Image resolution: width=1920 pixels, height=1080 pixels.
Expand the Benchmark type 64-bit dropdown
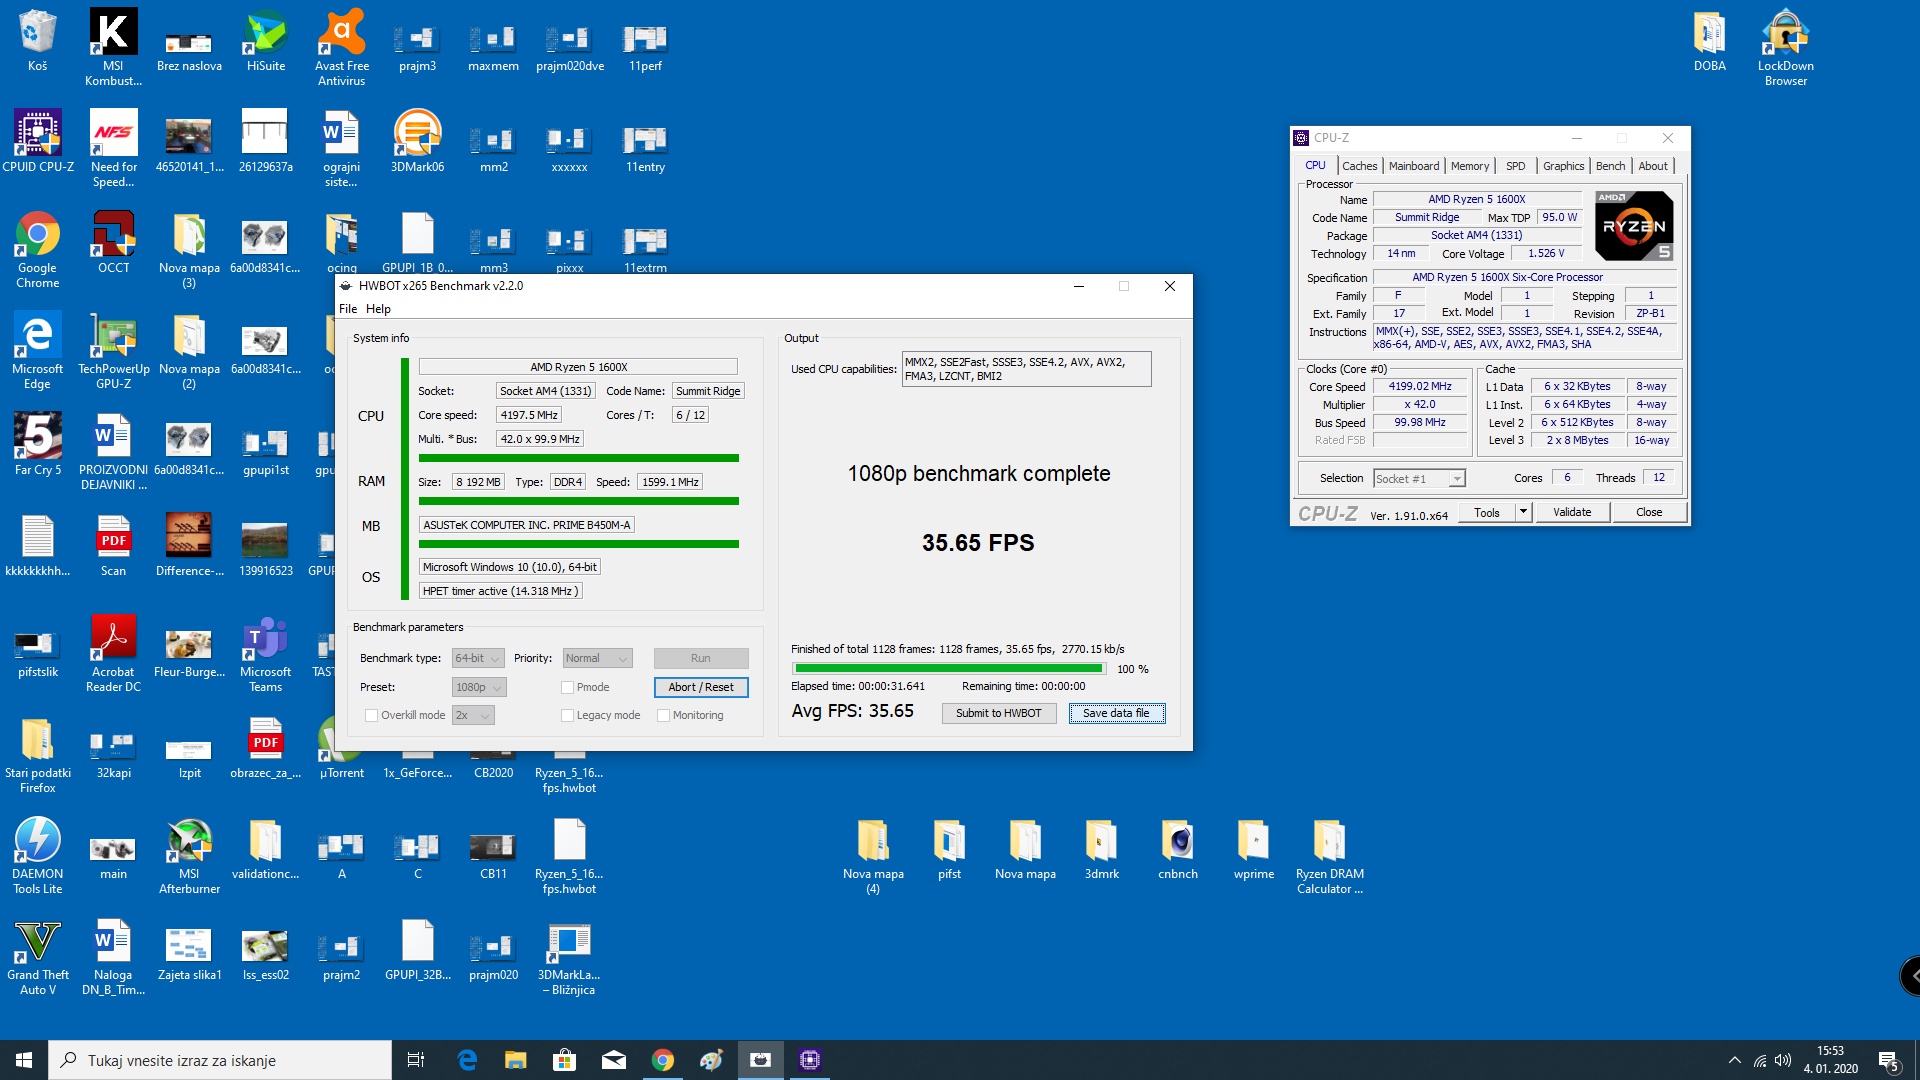coord(478,658)
